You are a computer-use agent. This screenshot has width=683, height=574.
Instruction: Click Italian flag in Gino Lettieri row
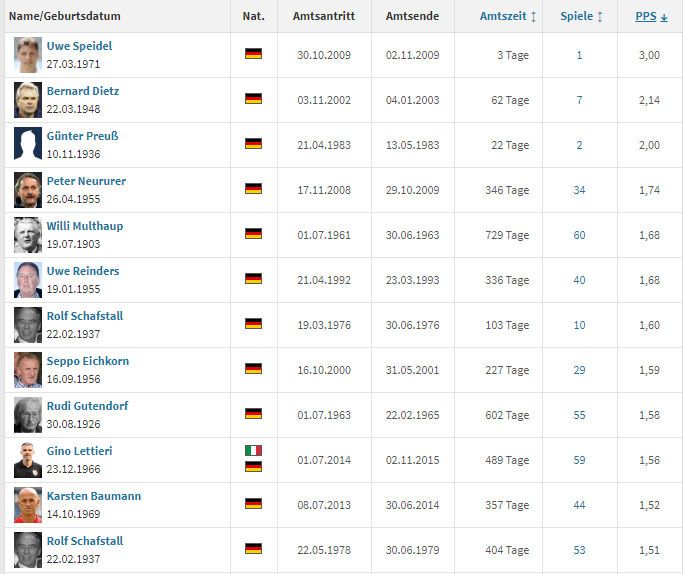pyautogui.click(x=253, y=451)
